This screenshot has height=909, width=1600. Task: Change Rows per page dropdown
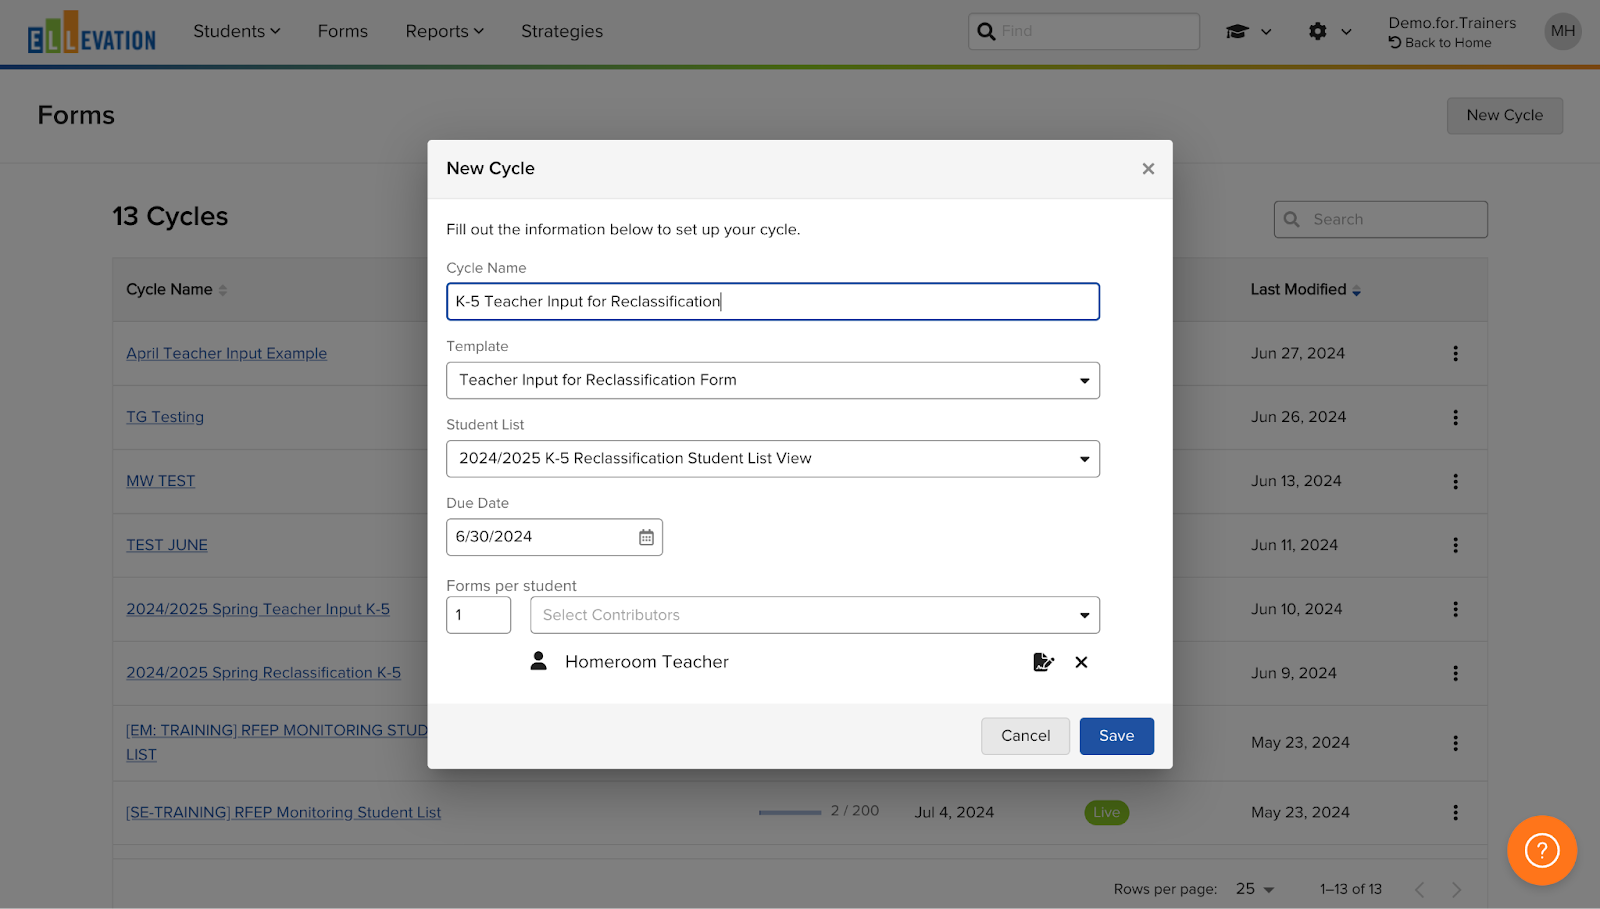(1255, 889)
